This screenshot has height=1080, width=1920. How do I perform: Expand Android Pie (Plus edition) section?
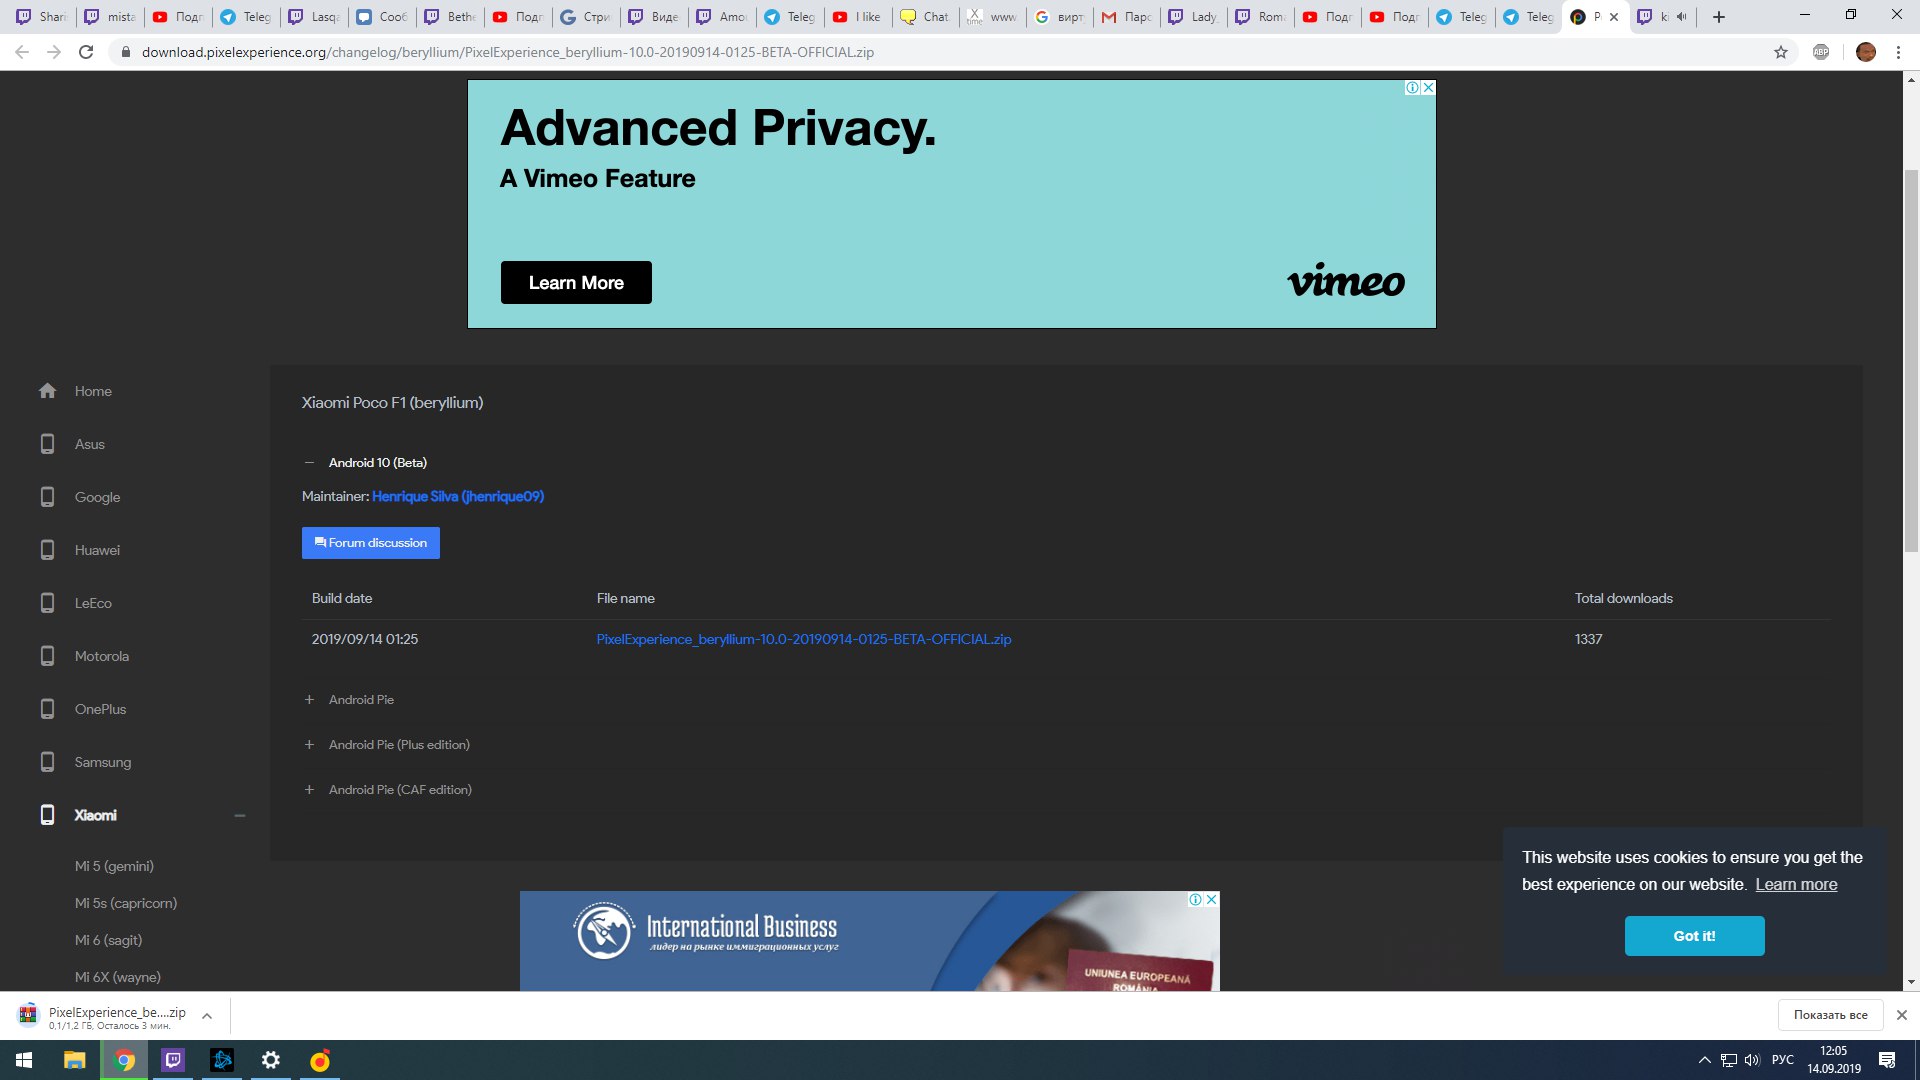[x=309, y=745]
